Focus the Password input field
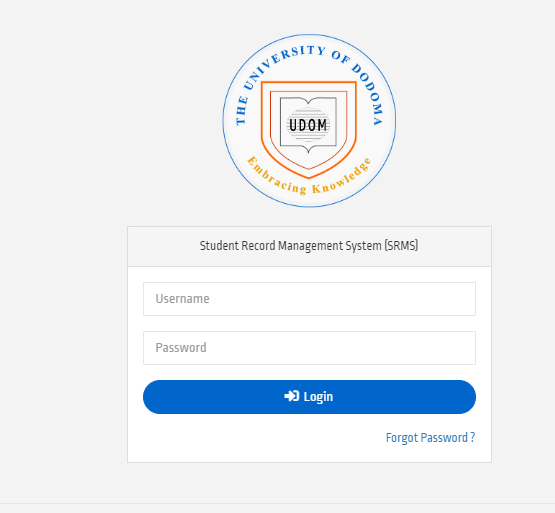 [309, 348]
